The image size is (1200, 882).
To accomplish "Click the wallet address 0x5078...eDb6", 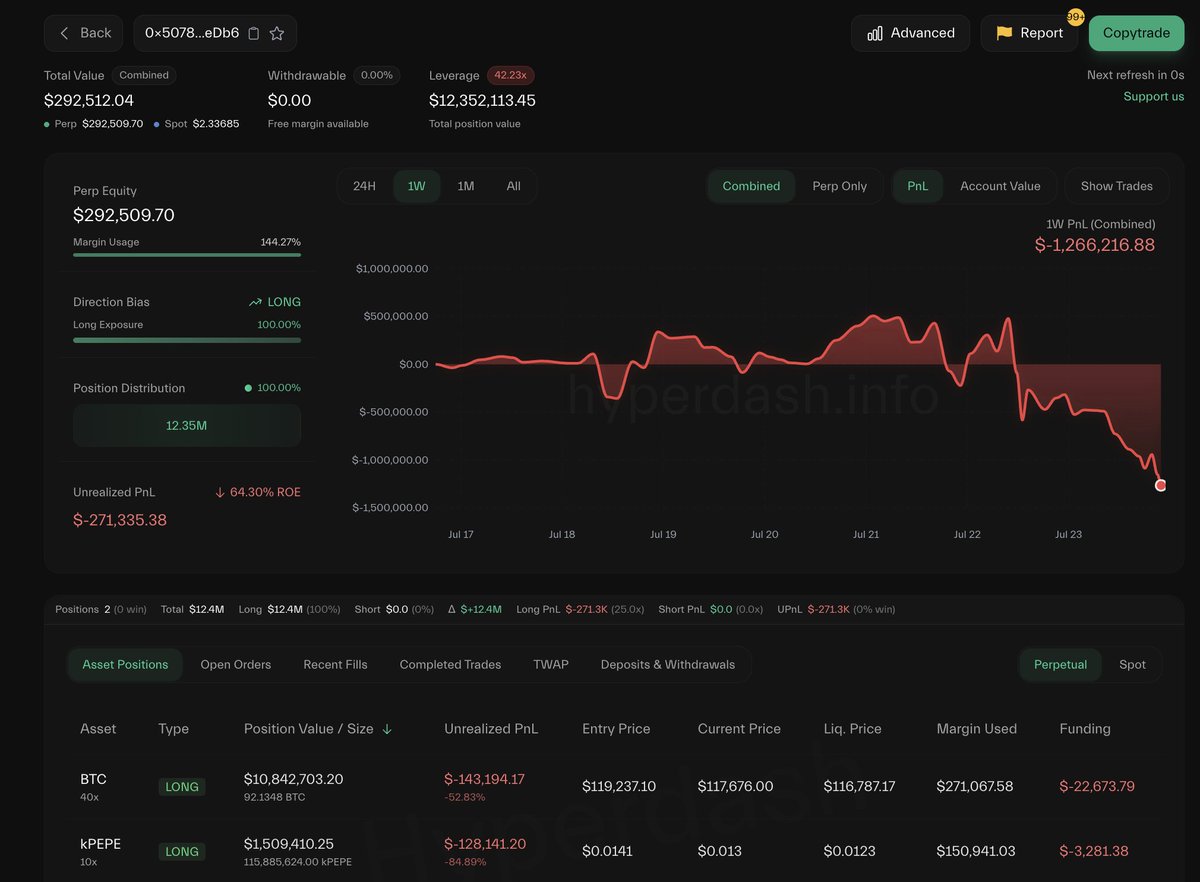I will pos(192,33).
